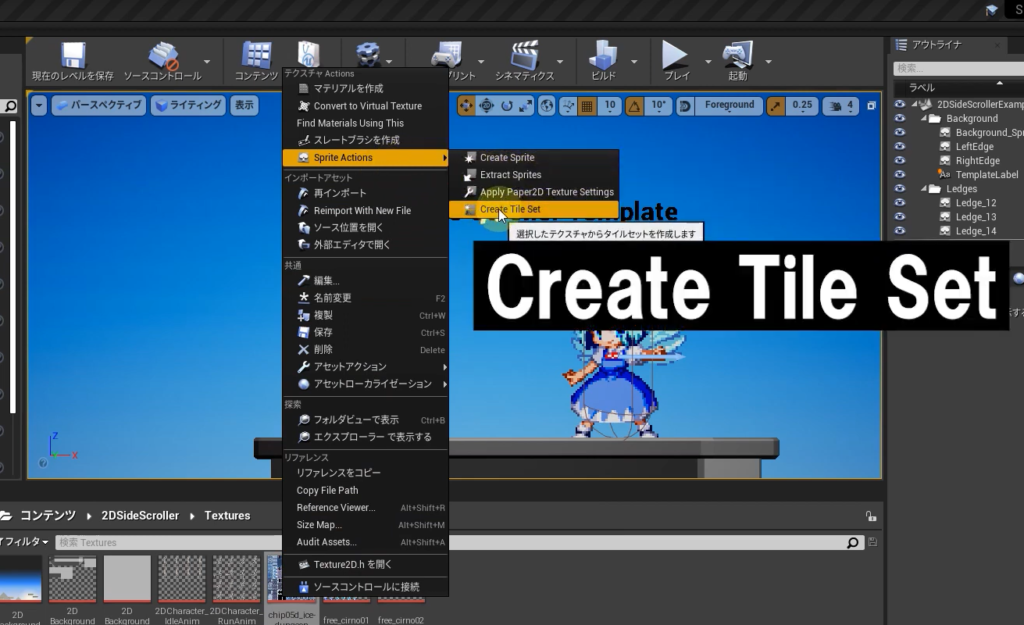Image resolution: width=1024 pixels, height=625 pixels.
Task: Navigate to 2DSideScroller in the breadcrumb path
Action: pyautogui.click(x=140, y=516)
